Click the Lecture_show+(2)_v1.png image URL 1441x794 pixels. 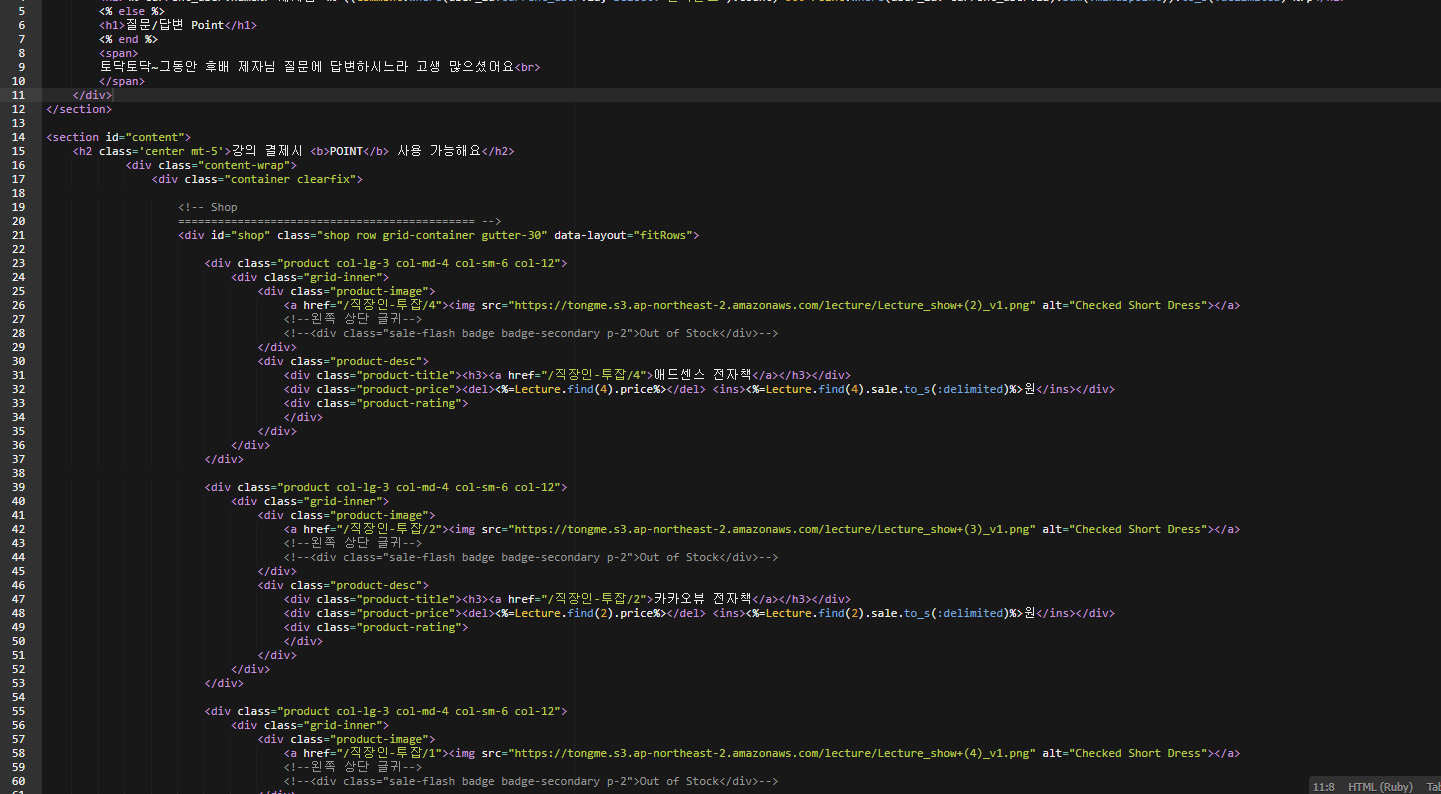click(772, 305)
